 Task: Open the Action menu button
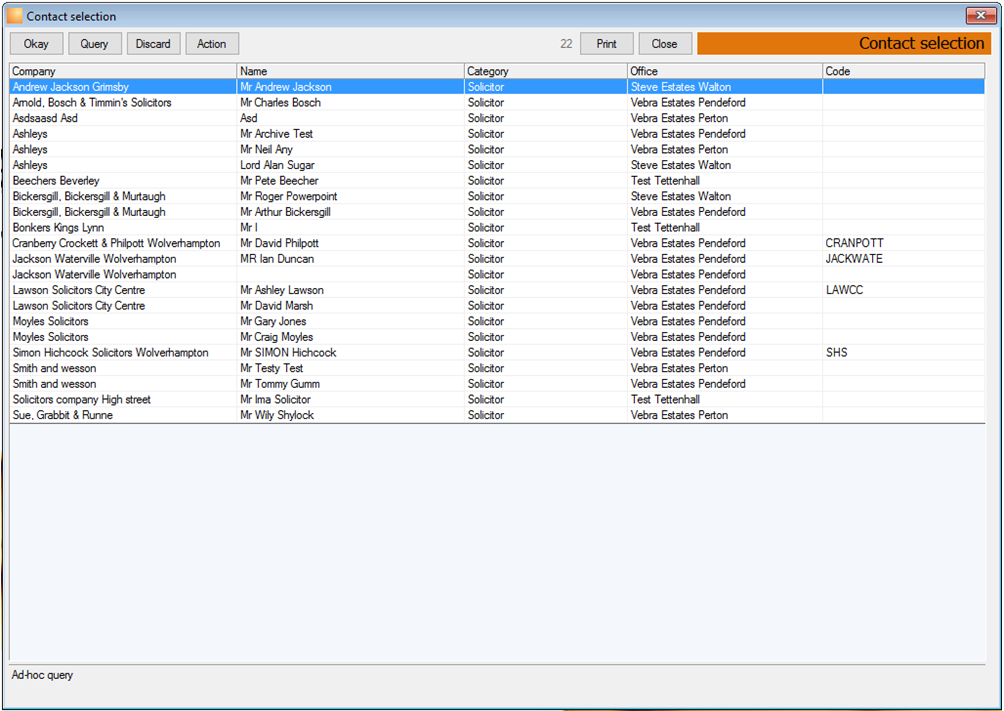click(212, 44)
